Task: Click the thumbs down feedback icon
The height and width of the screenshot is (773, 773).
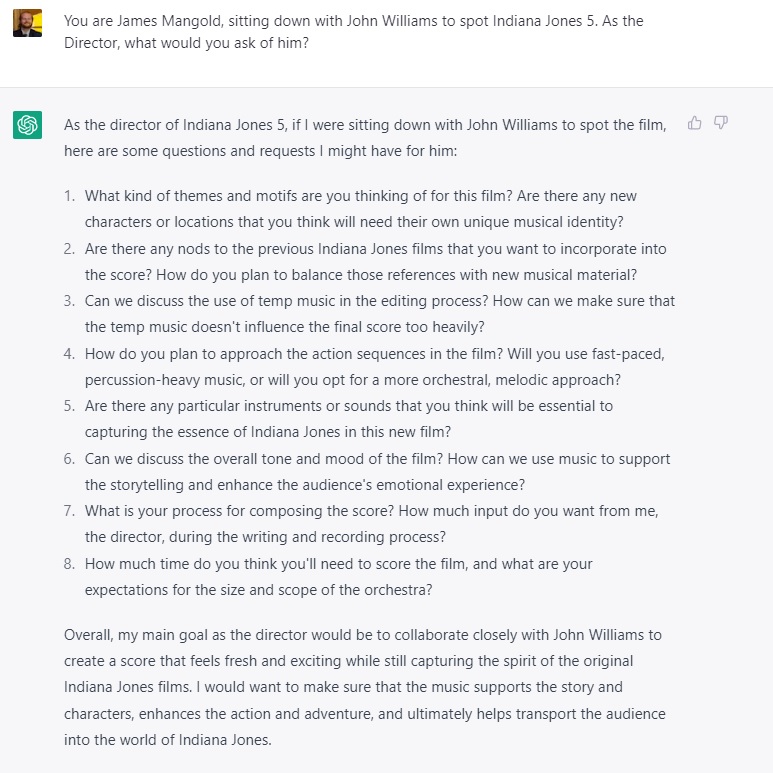Action: tap(721, 123)
